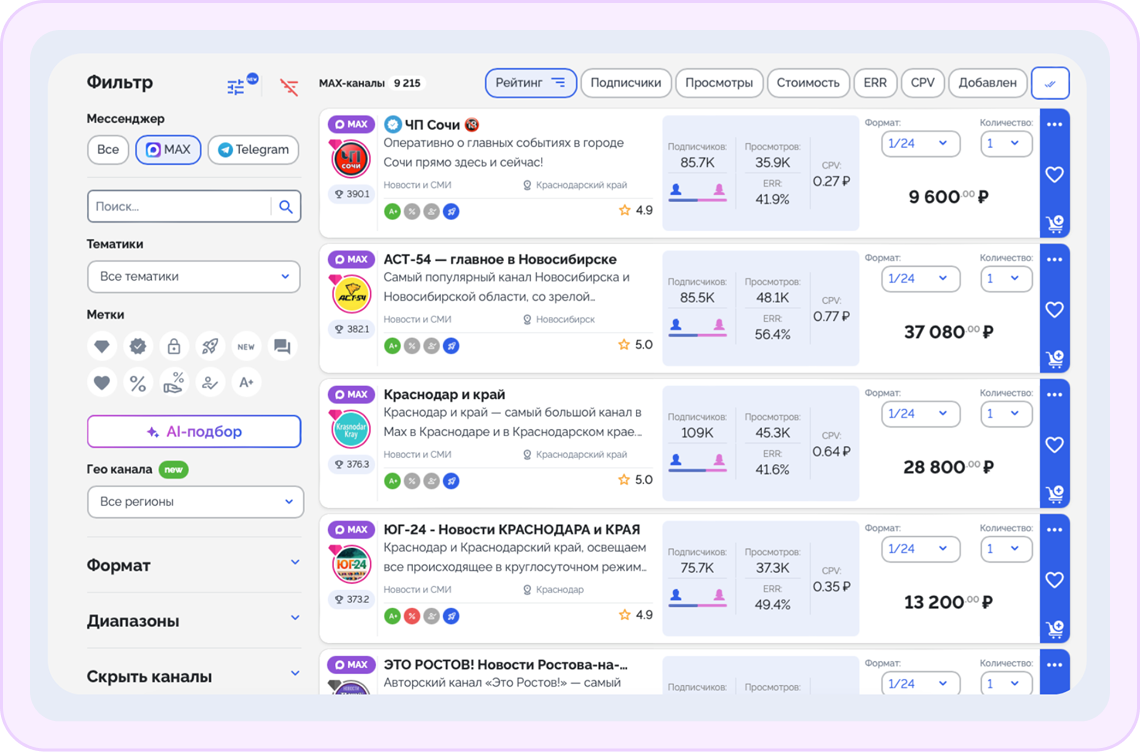Add ЧП Сочи to favorites
This screenshot has height=752, width=1140.
point(1054,175)
